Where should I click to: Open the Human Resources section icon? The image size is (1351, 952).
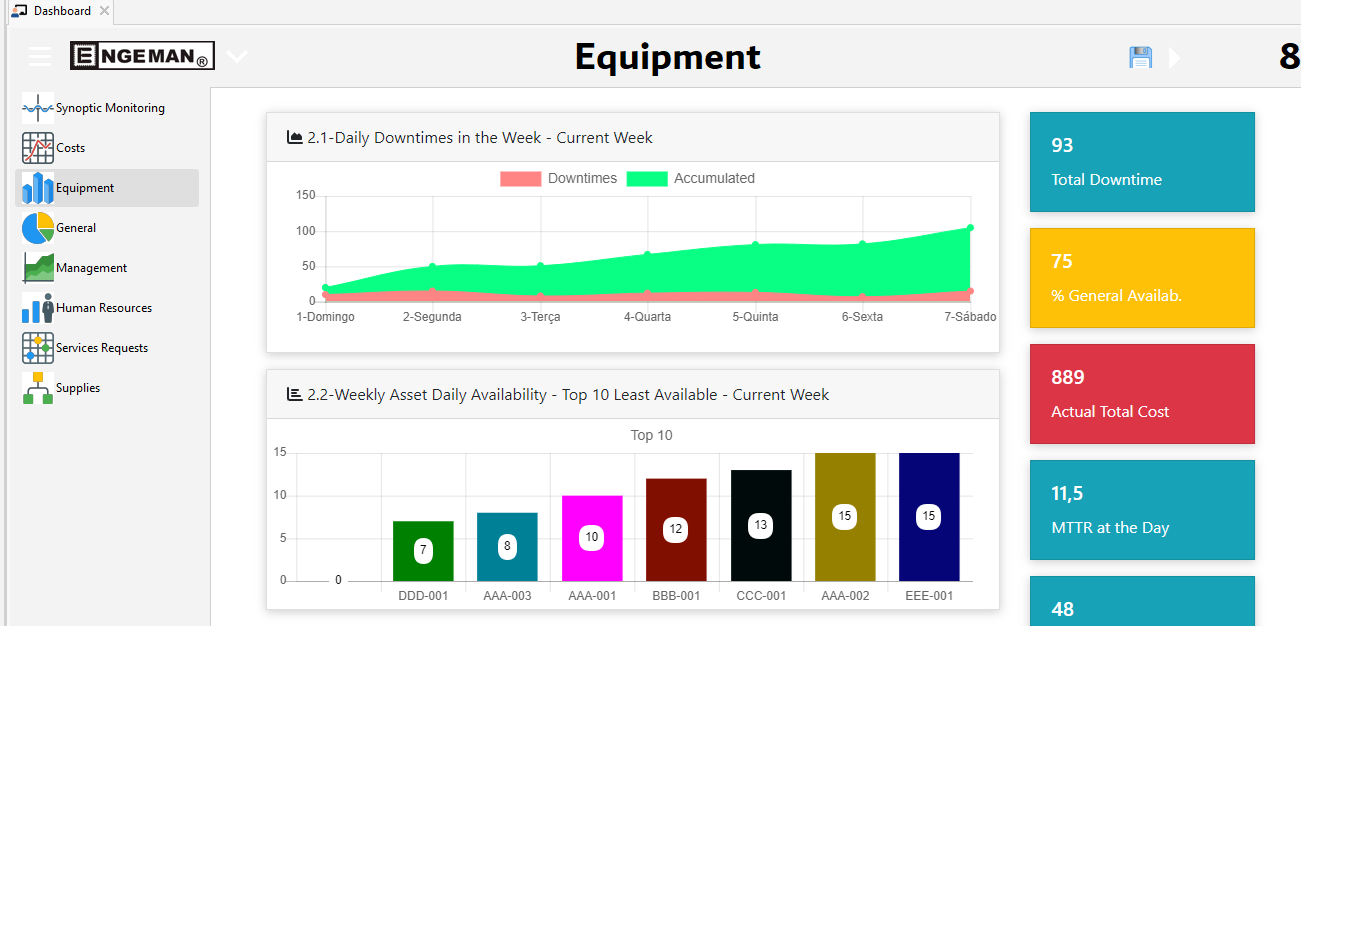point(38,307)
